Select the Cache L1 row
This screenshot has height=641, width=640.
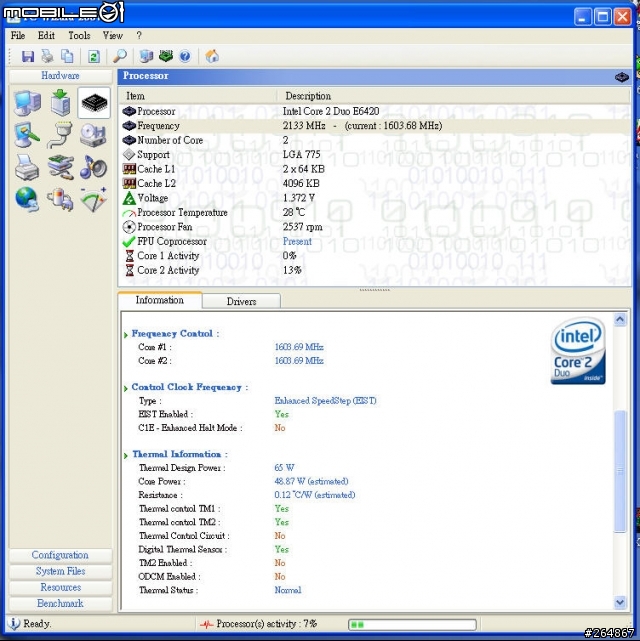coord(374,169)
